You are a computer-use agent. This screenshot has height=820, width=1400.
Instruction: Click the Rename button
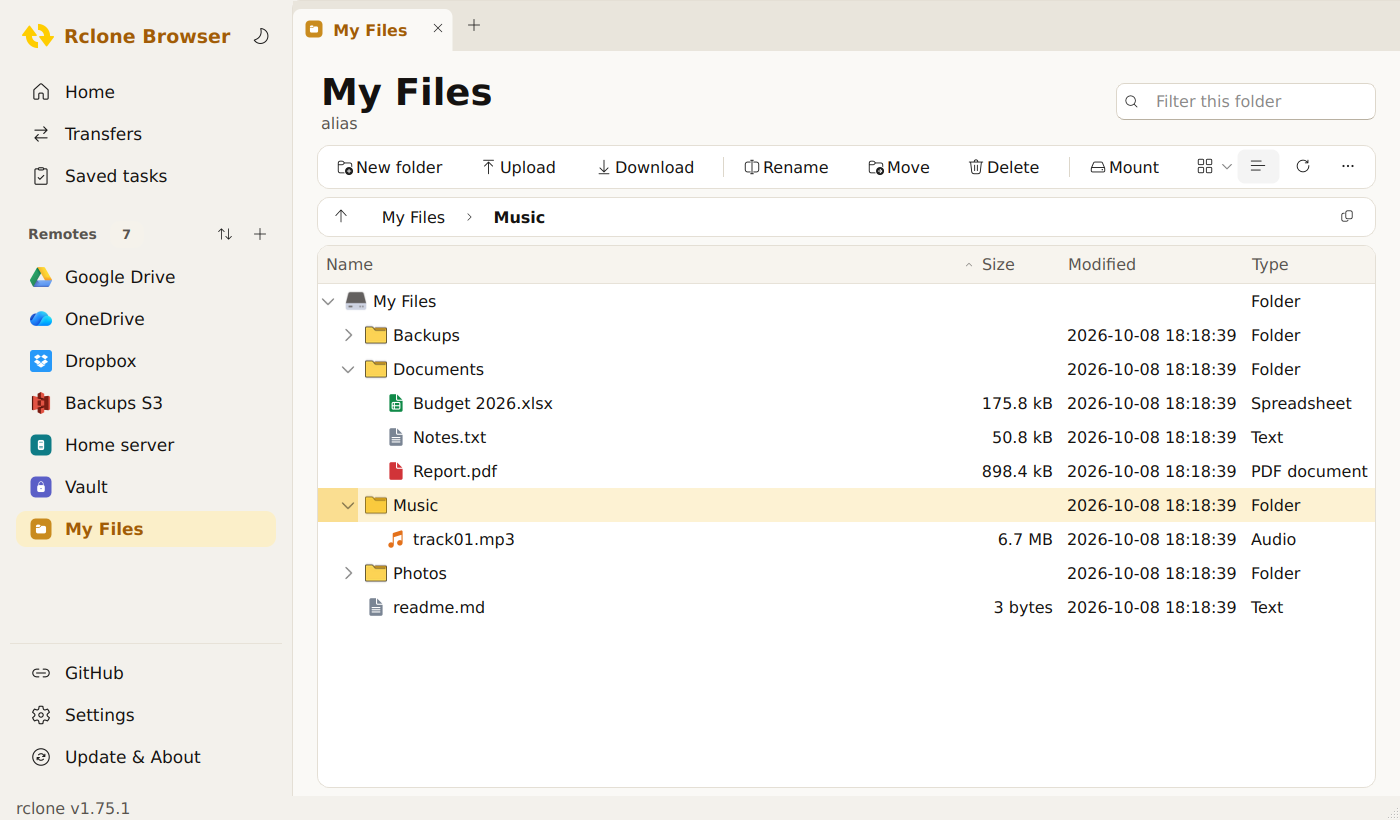point(786,167)
